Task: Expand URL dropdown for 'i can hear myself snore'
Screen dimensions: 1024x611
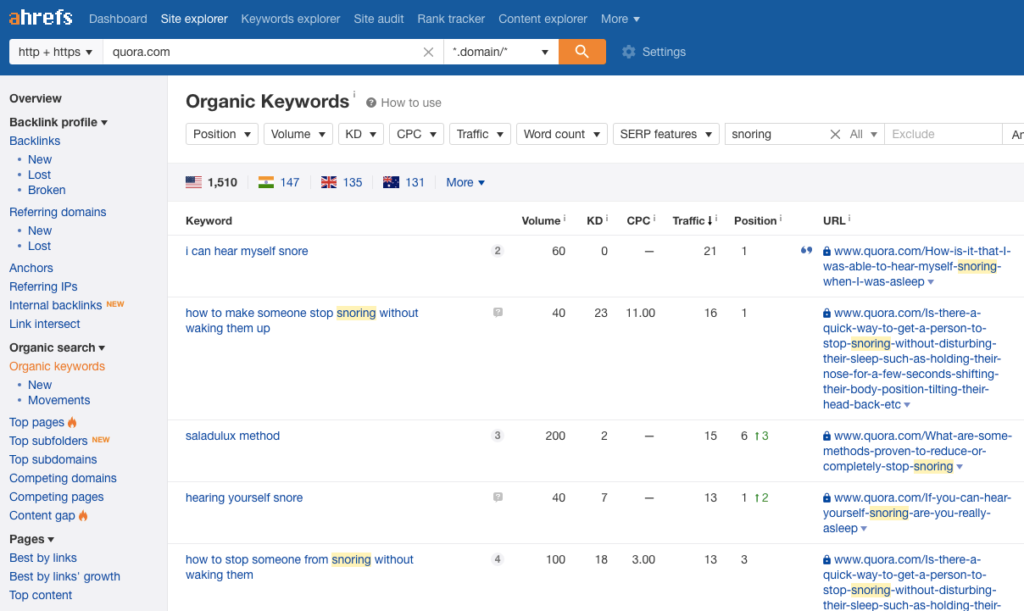Action: coord(931,282)
